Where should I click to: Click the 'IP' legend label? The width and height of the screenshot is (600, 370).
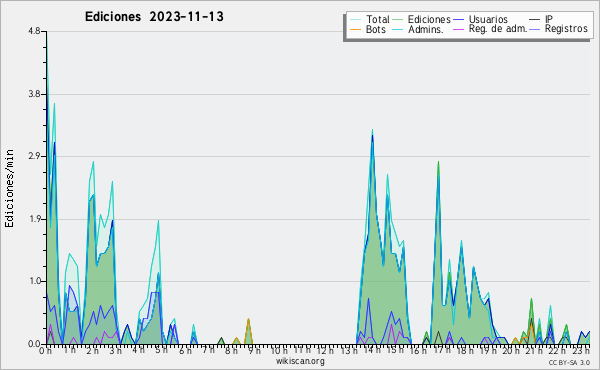pos(549,19)
